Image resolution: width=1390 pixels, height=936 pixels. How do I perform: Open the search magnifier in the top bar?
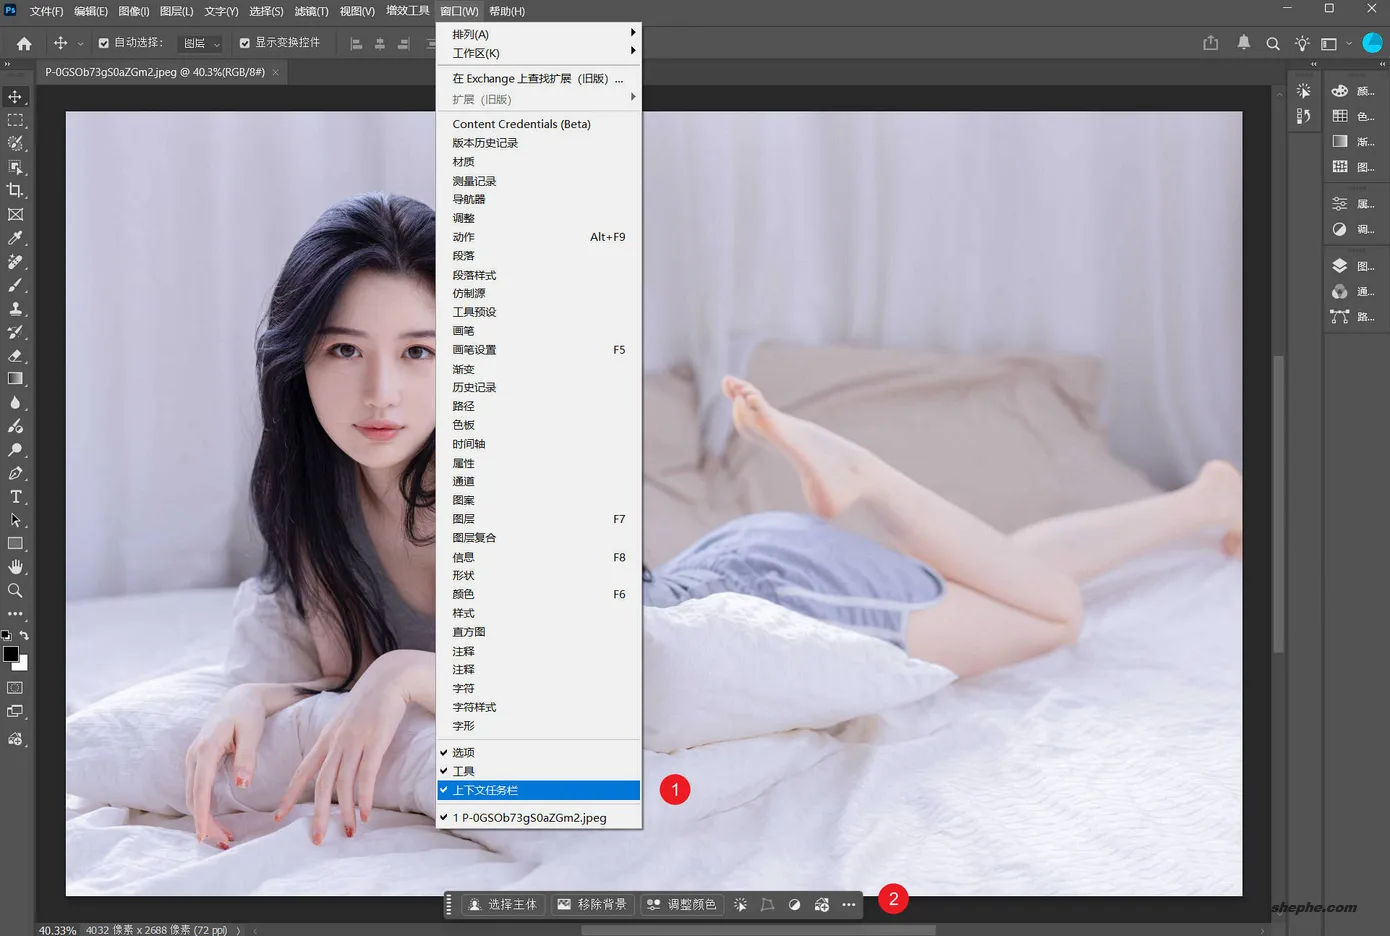coord(1273,43)
